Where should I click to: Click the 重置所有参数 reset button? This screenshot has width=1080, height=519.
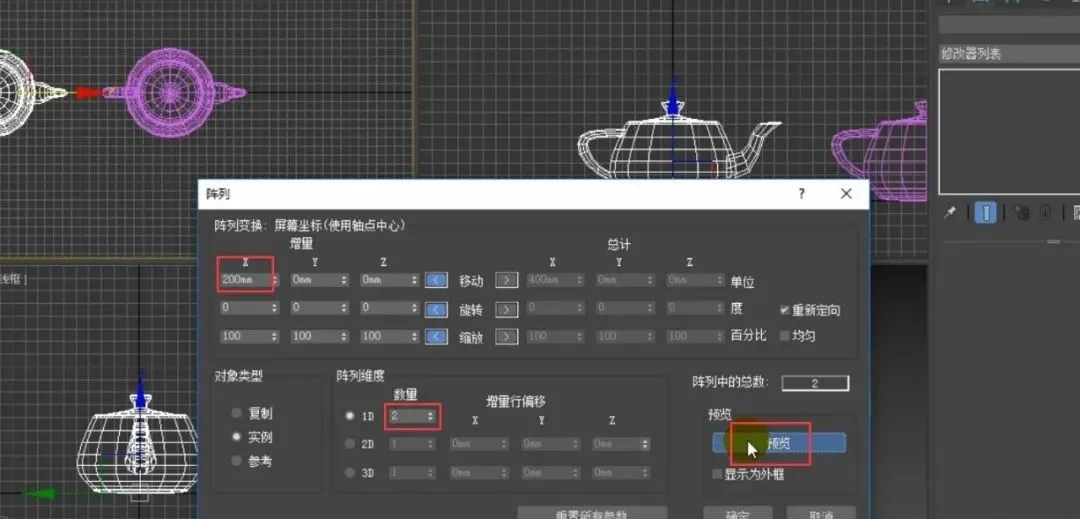coord(592,513)
